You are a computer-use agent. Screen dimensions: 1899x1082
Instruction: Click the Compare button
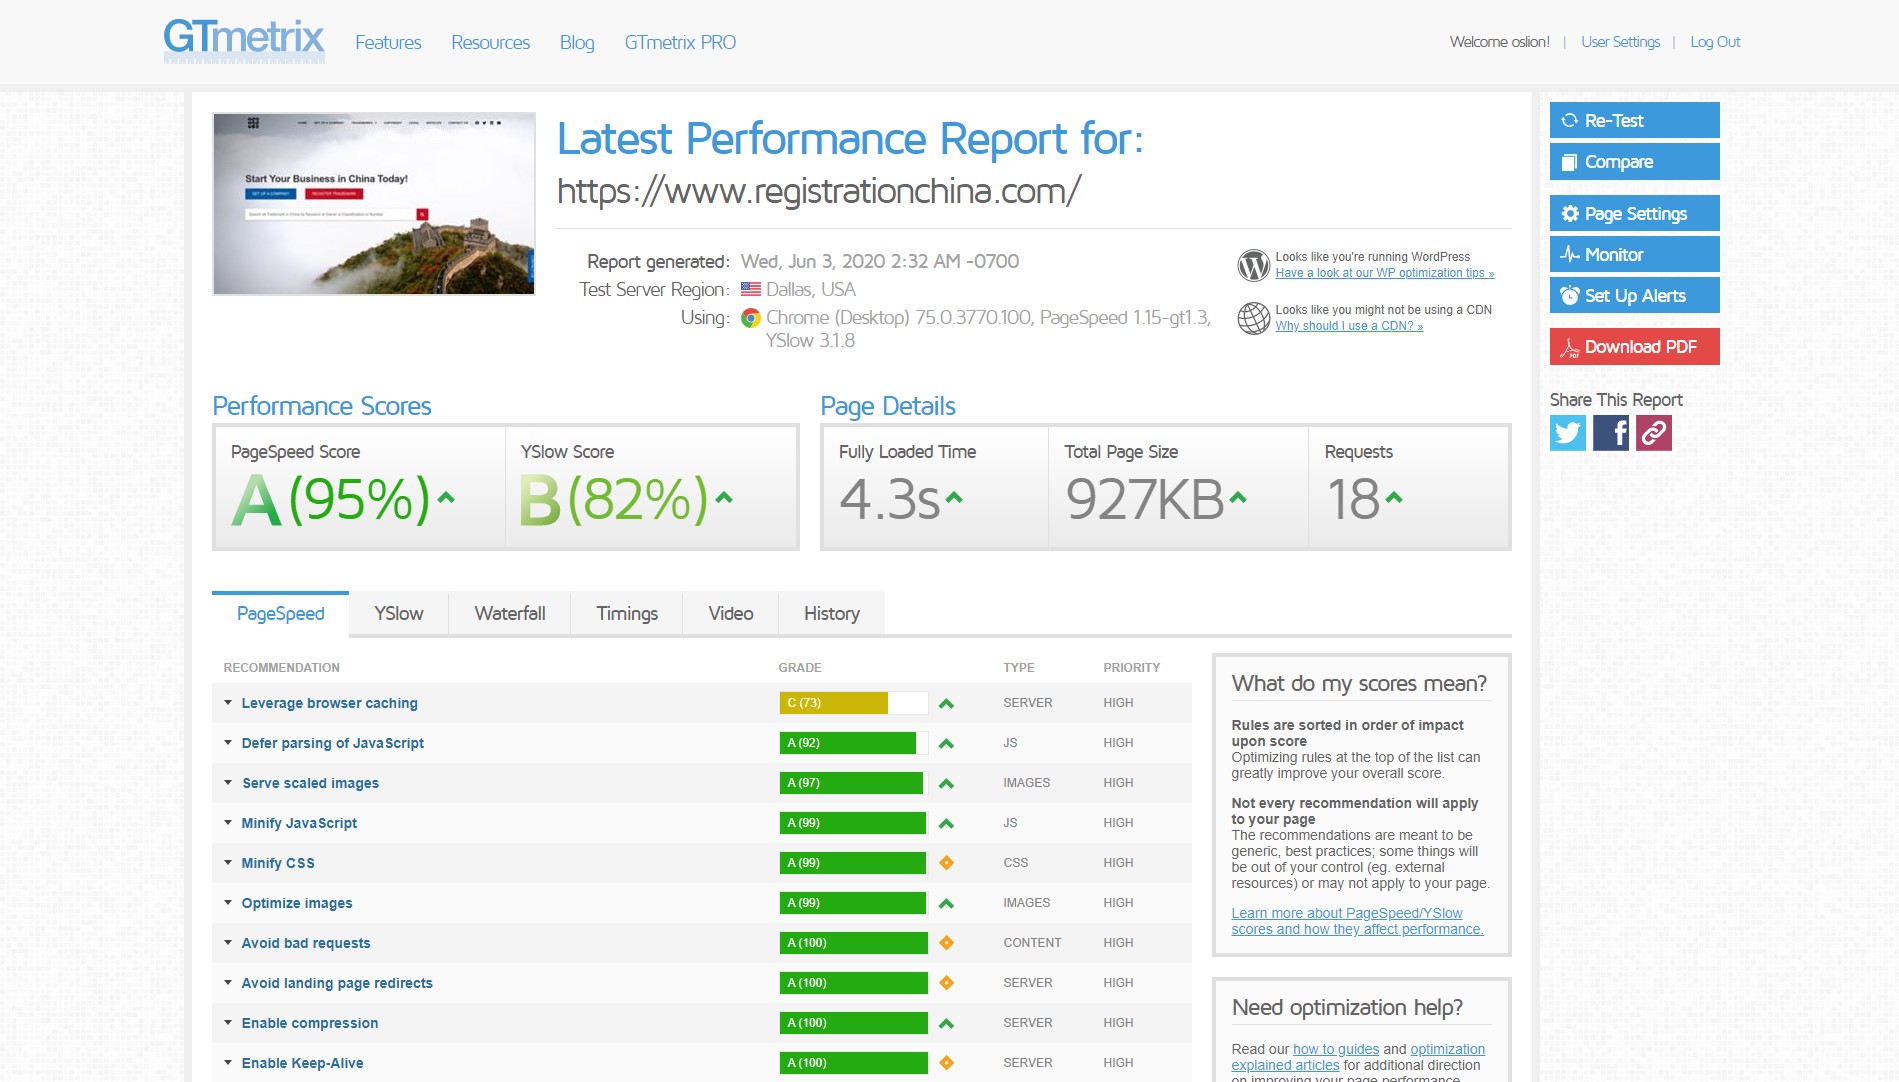tap(1634, 161)
